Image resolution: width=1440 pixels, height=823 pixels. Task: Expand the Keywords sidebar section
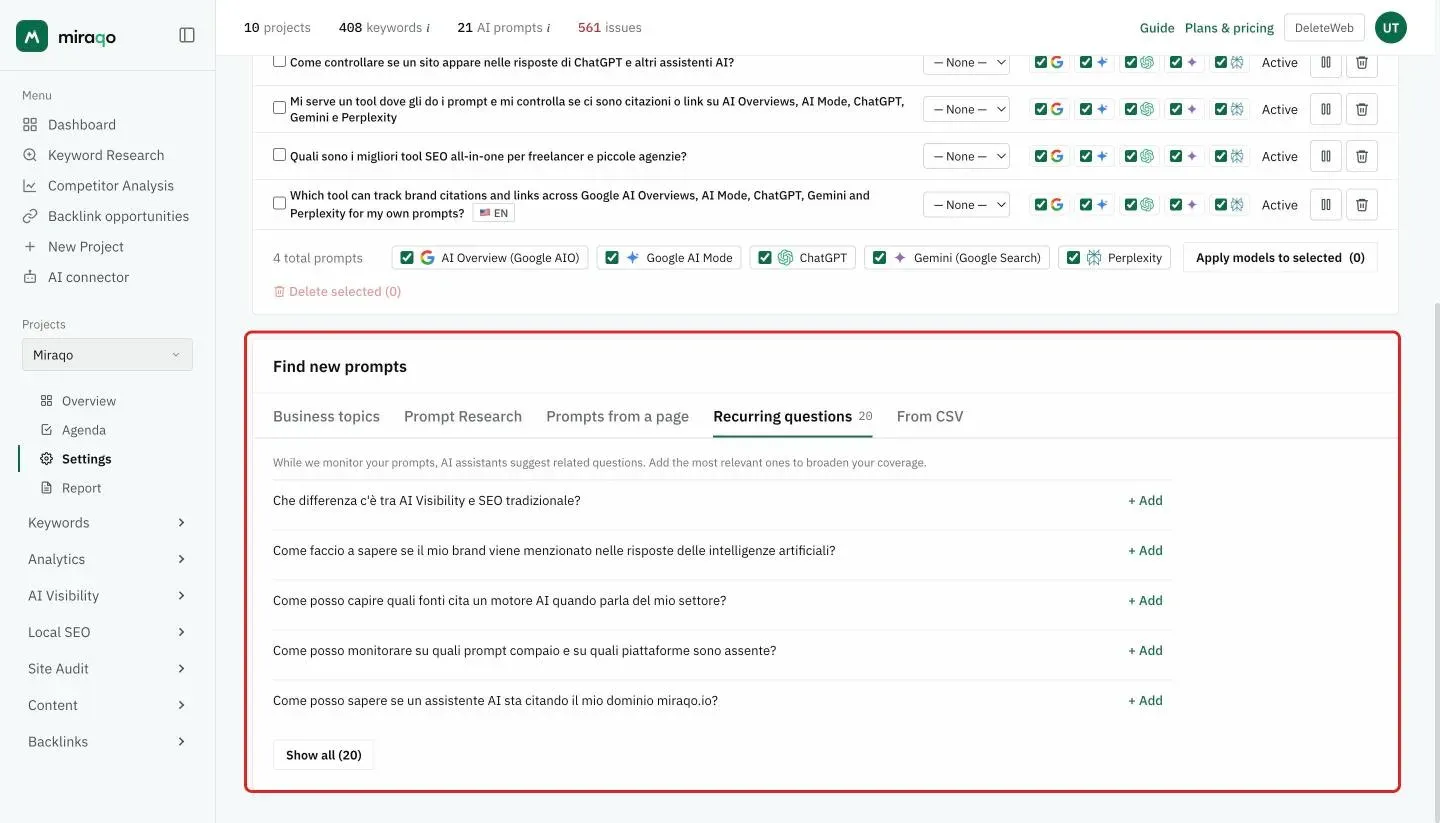(x=107, y=523)
